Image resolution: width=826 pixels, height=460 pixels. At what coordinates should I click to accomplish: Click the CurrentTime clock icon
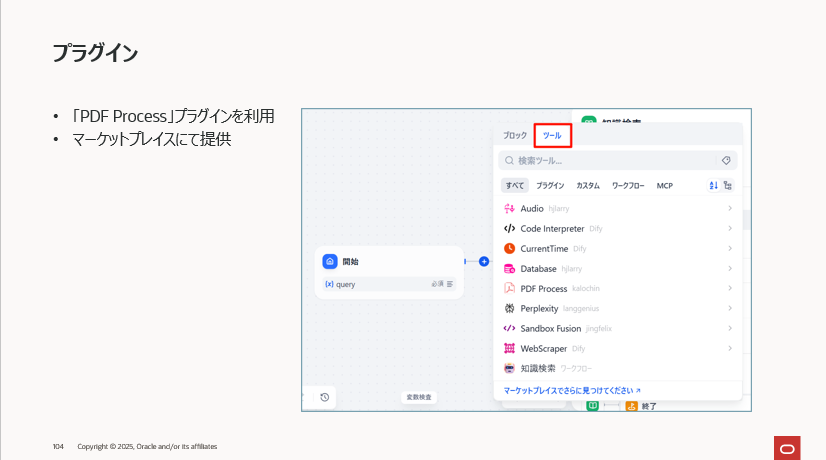click(x=509, y=249)
